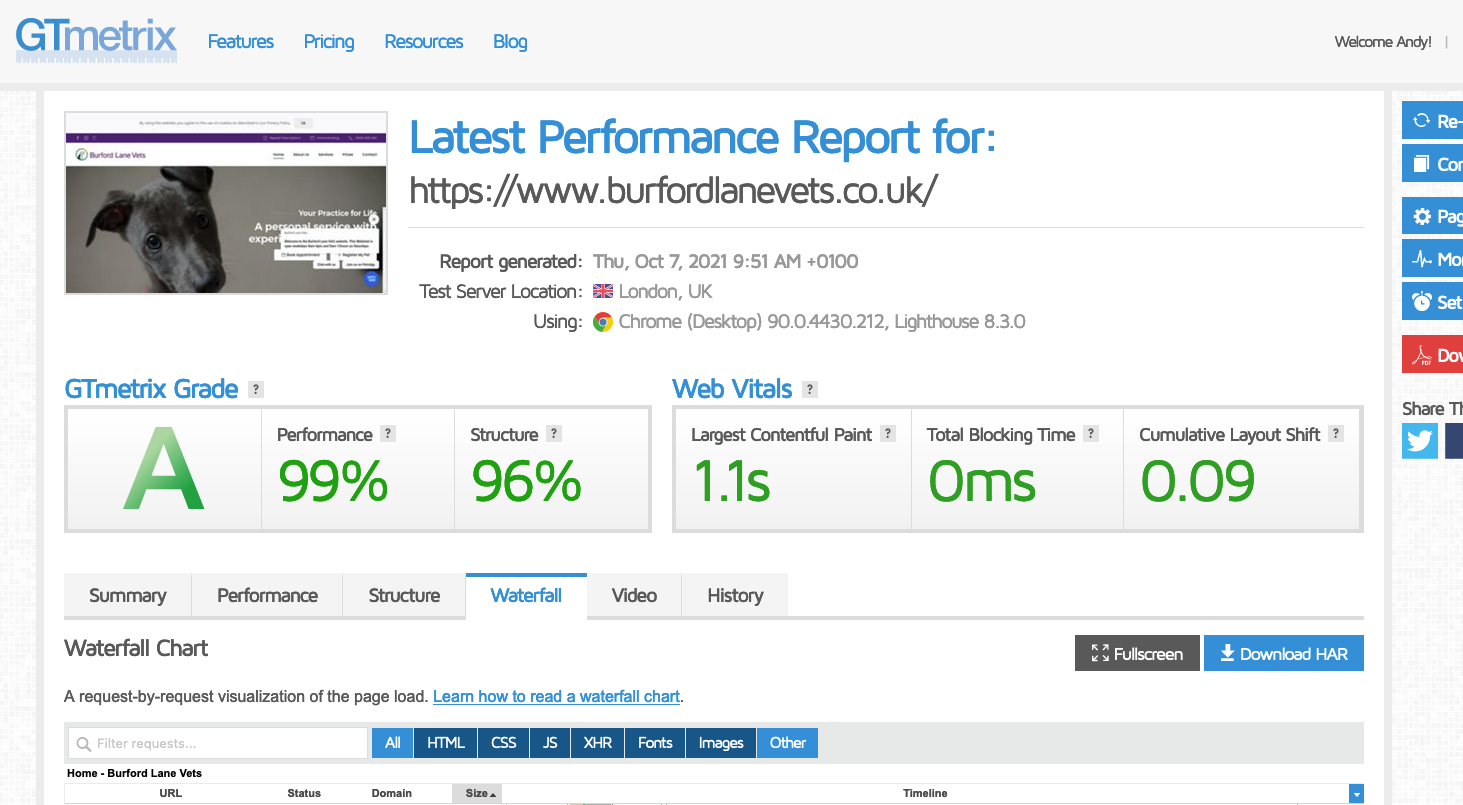Toggle the JS request filter
This screenshot has width=1463, height=805.
550,743
